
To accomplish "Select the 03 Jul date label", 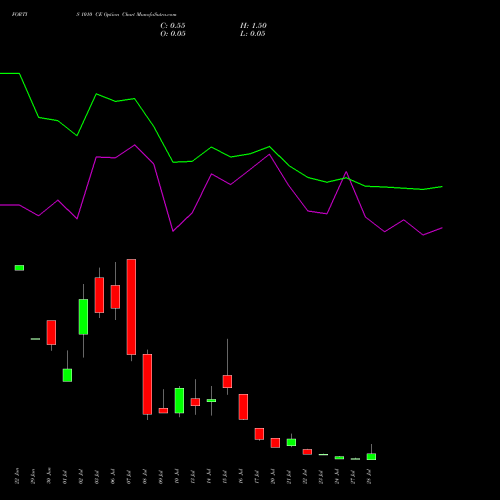I will [x=97, y=477].
